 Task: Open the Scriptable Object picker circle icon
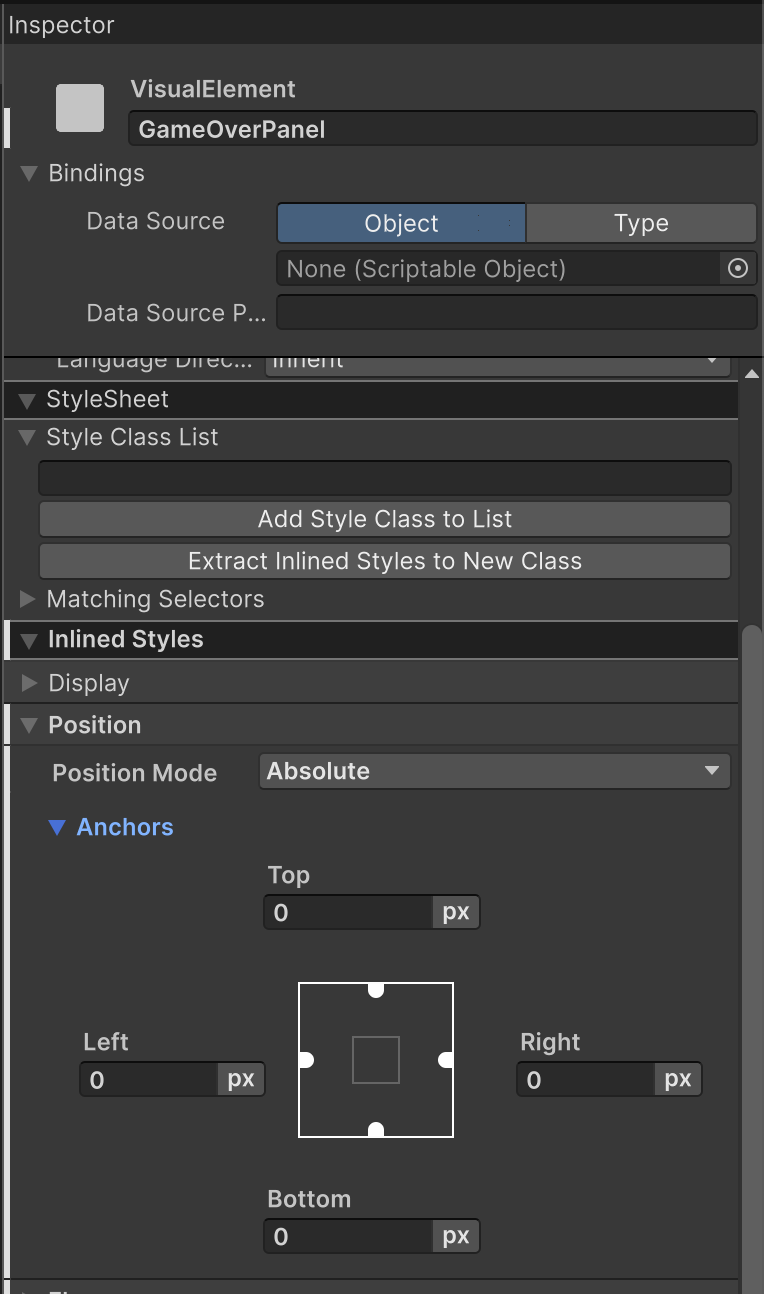pos(738,269)
